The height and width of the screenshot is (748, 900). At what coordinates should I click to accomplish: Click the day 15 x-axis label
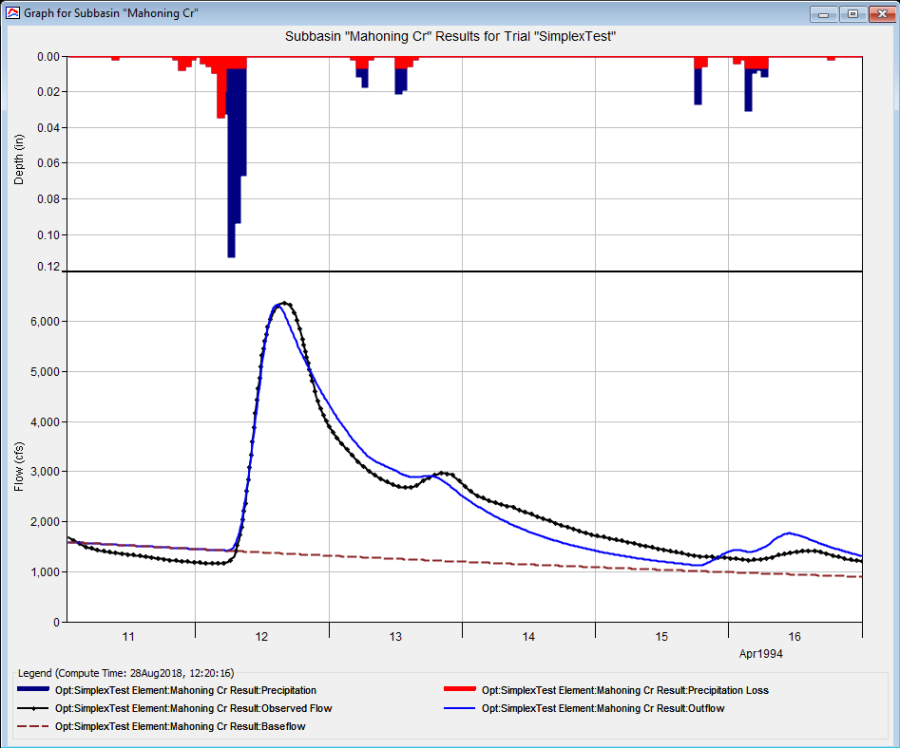[x=661, y=636]
